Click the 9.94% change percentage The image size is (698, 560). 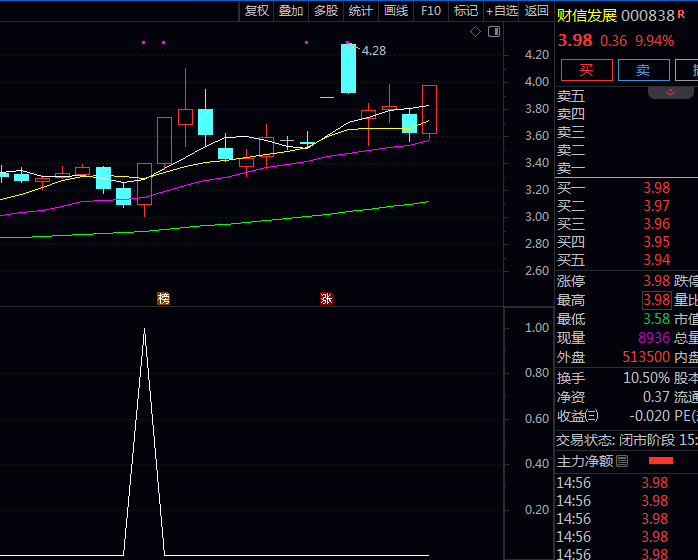tap(654, 41)
